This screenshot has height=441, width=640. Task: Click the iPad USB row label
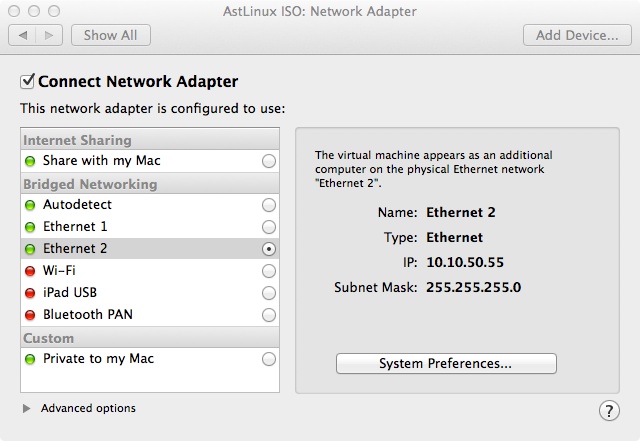[x=70, y=292]
